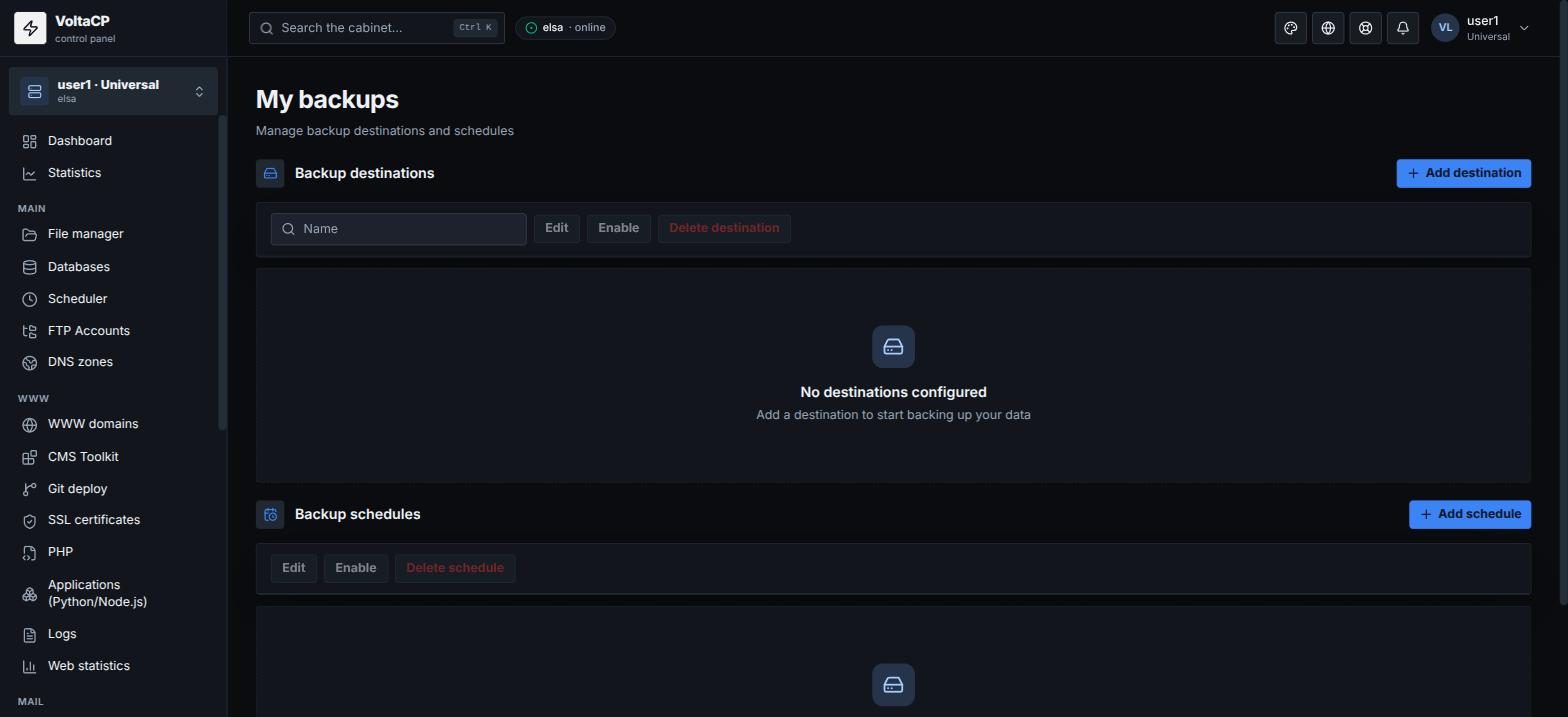Open the support lifebuoy icon
This screenshot has width=1568, height=717.
[x=1365, y=28]
